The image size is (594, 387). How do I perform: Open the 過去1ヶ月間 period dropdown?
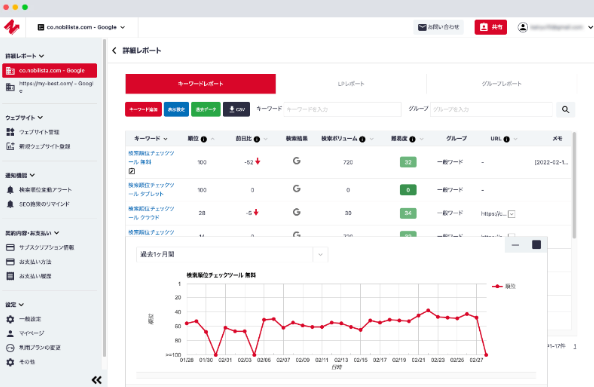[x=232, y=254]
